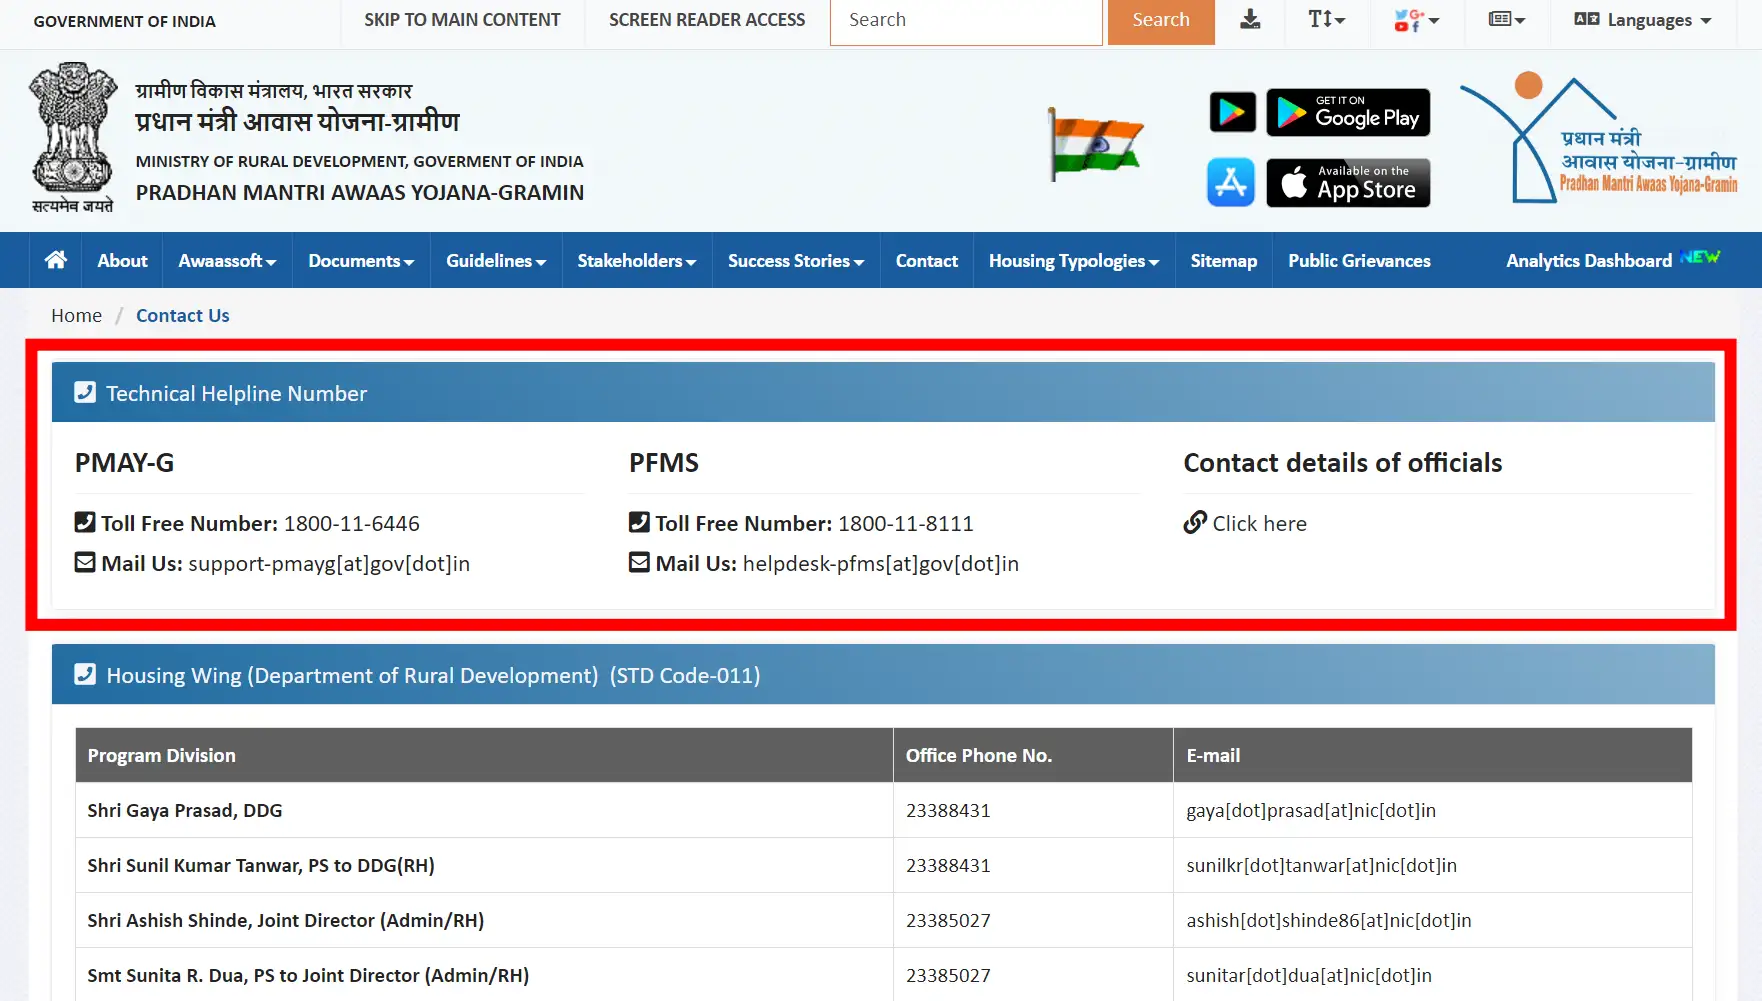1762x1001 pixels.
Task: Click the orange Search button
Action: [1161, 21]
